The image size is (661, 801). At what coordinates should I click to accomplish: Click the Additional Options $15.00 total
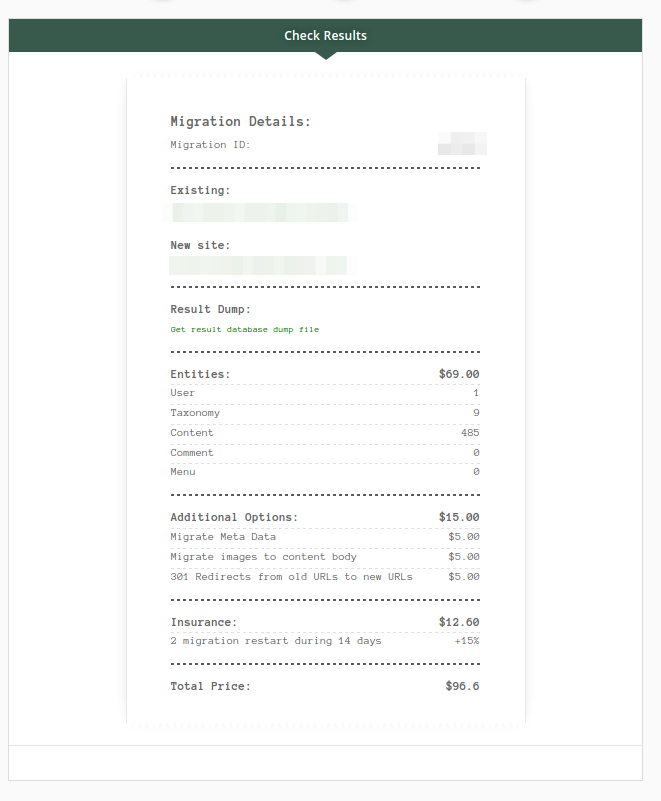pos(459,517)
